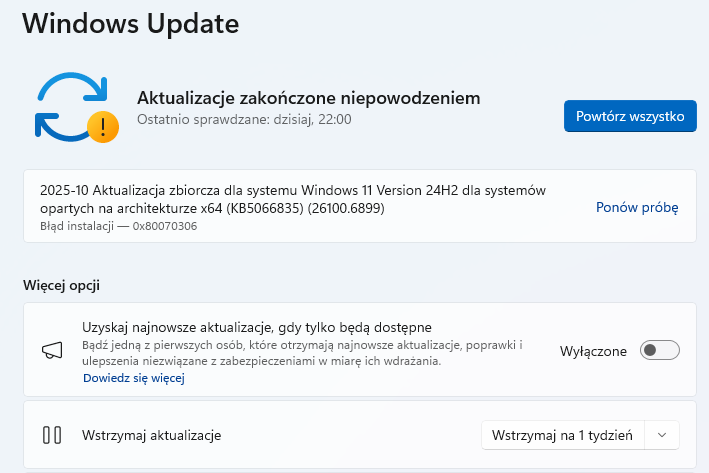Click the megaphone icon for newest updates
The image size is (709, 473).
click(x=52, y=351)
